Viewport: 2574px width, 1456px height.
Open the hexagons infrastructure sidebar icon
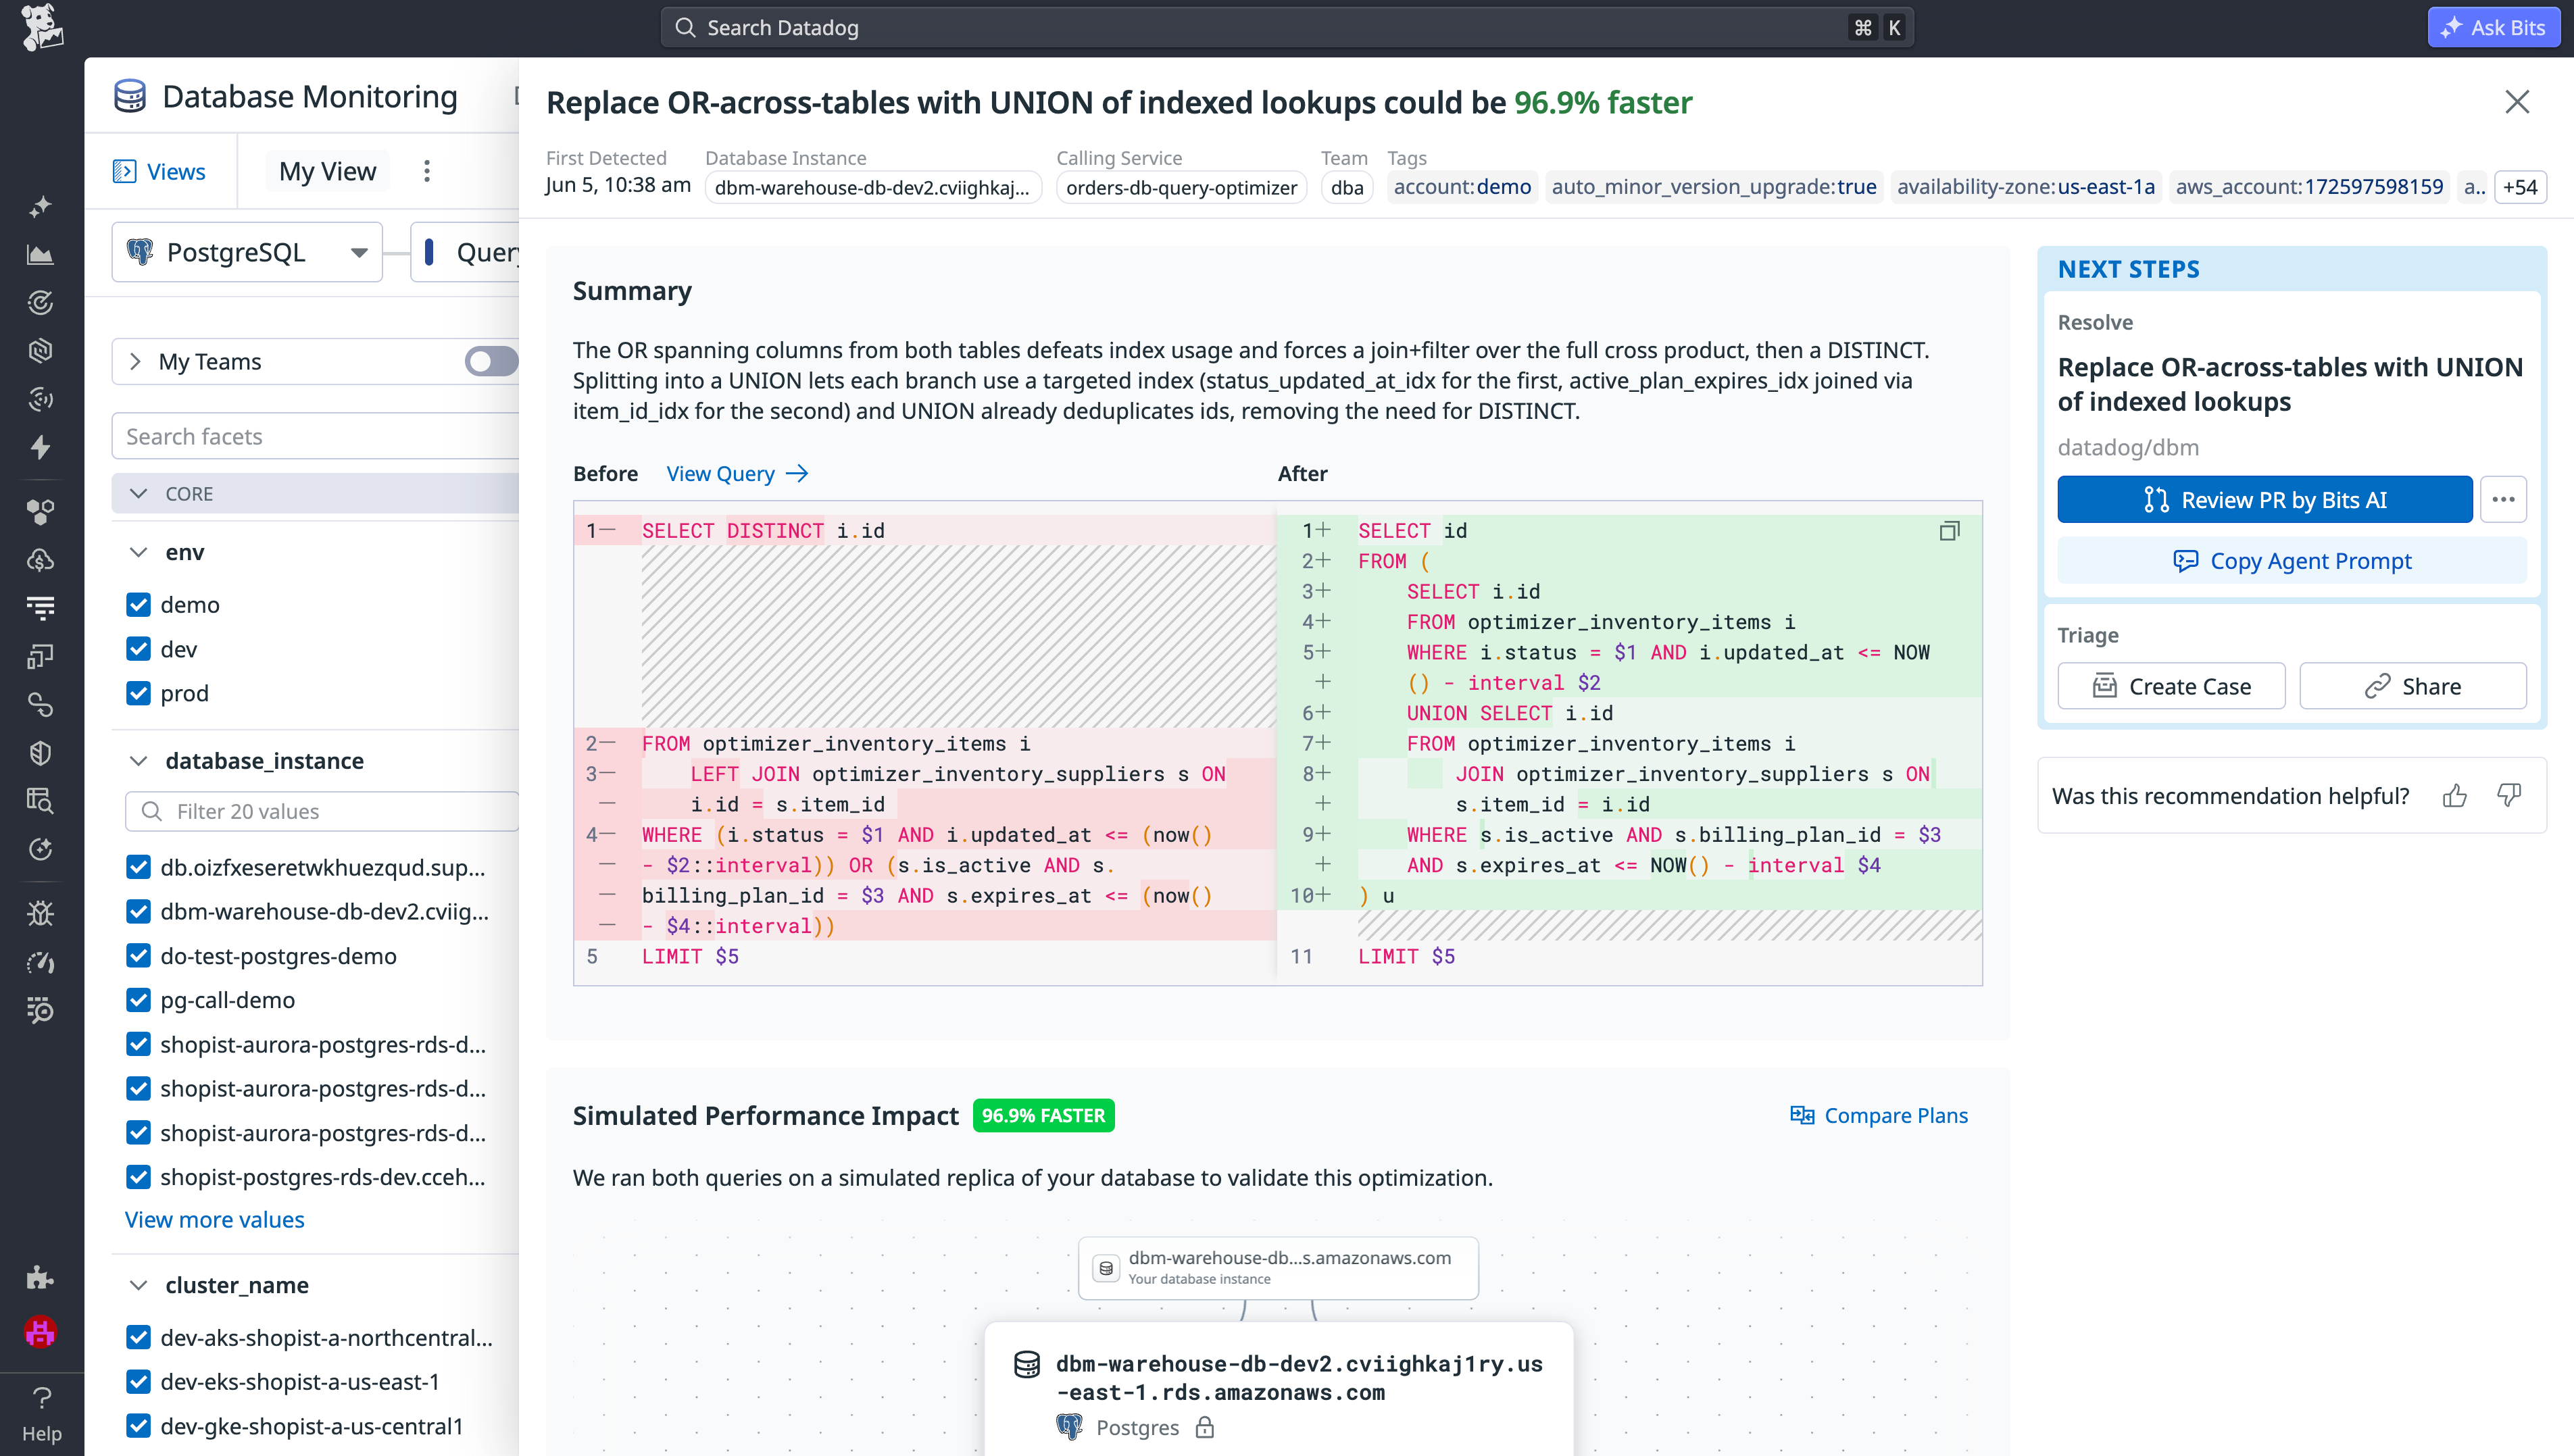(40, 512)
